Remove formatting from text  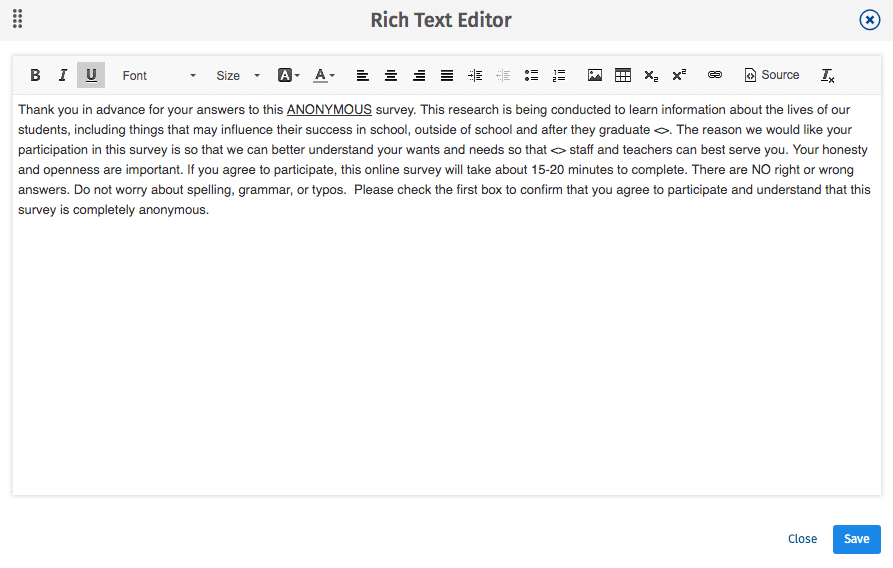pyautogui.click(x=828, y=75)
